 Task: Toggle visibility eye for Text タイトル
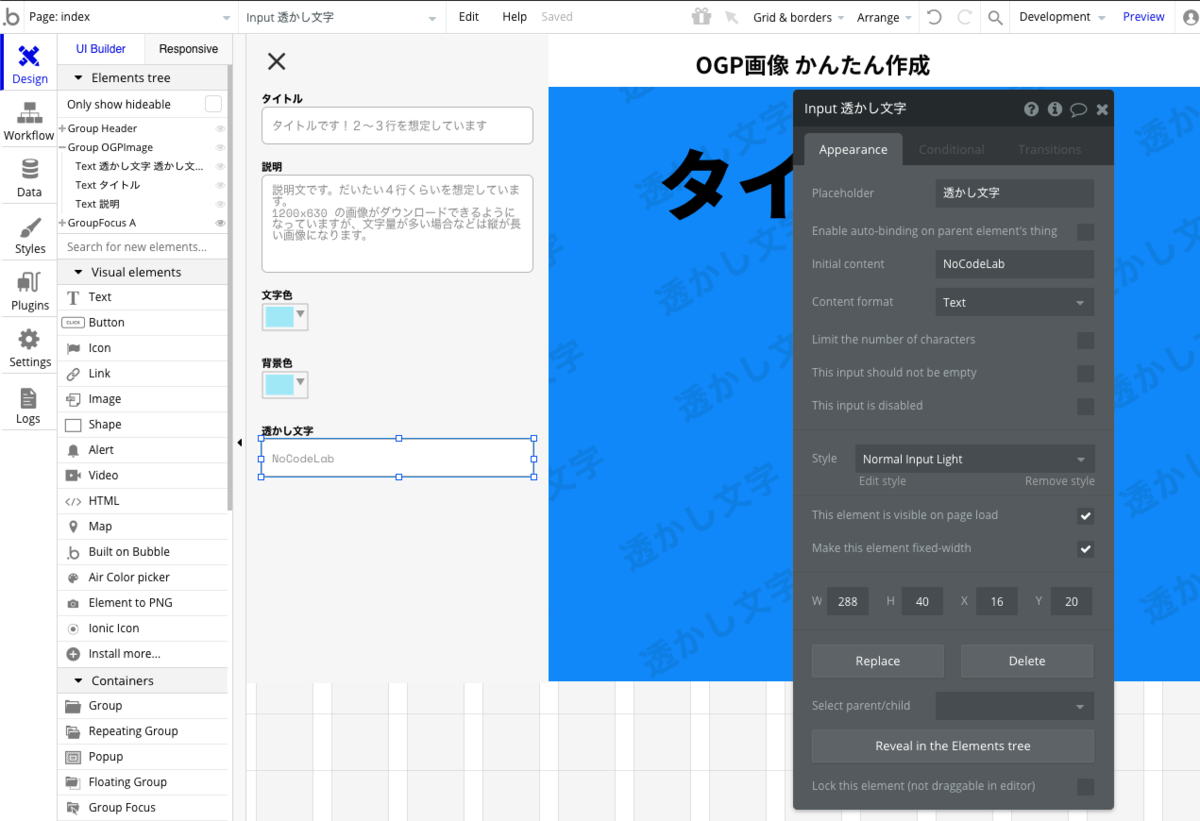[x=220, y=186]
